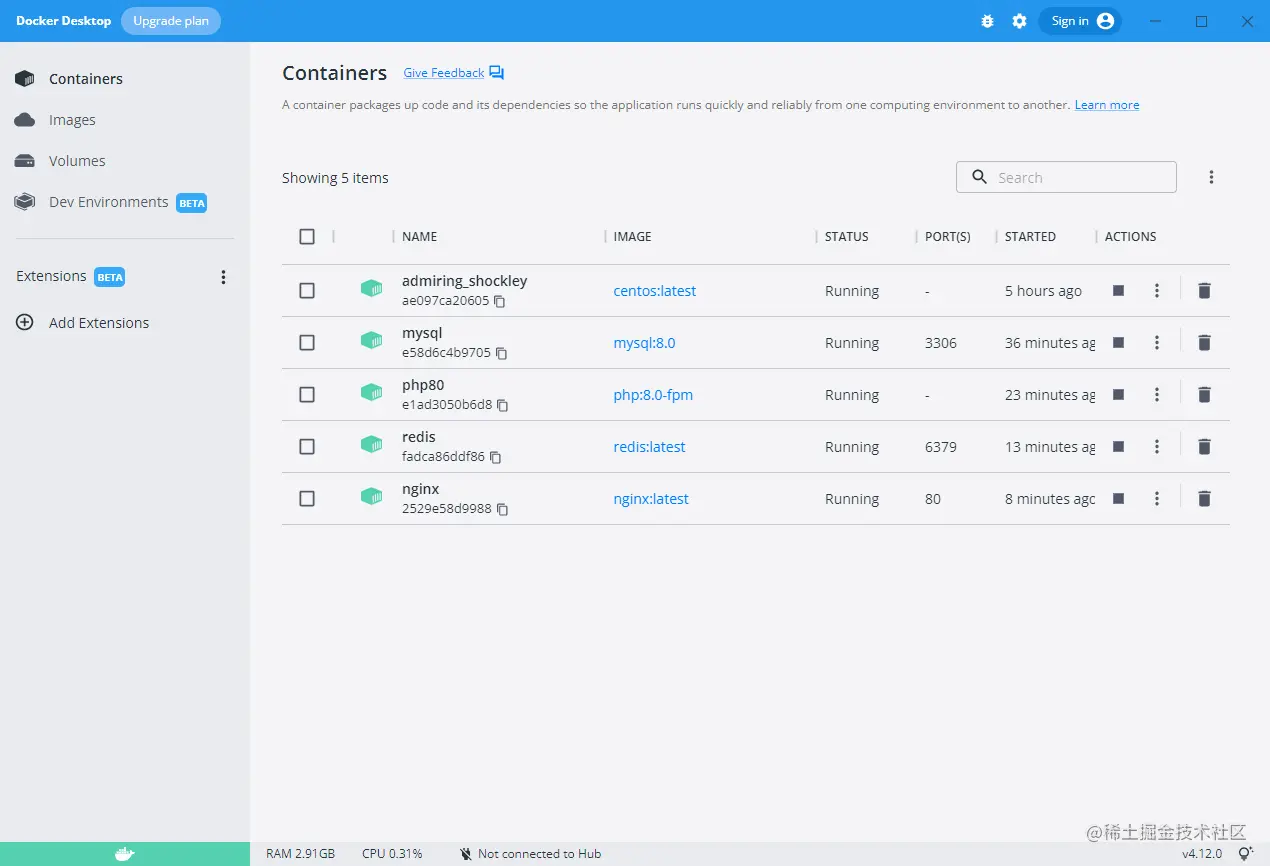Click the nginx port 80
This screenshot has width=1270, height=866.
point(933,499)
